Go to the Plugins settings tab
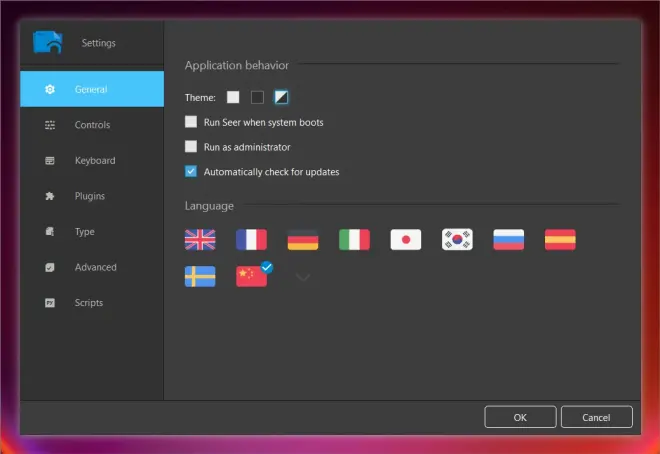 point(92,196)
